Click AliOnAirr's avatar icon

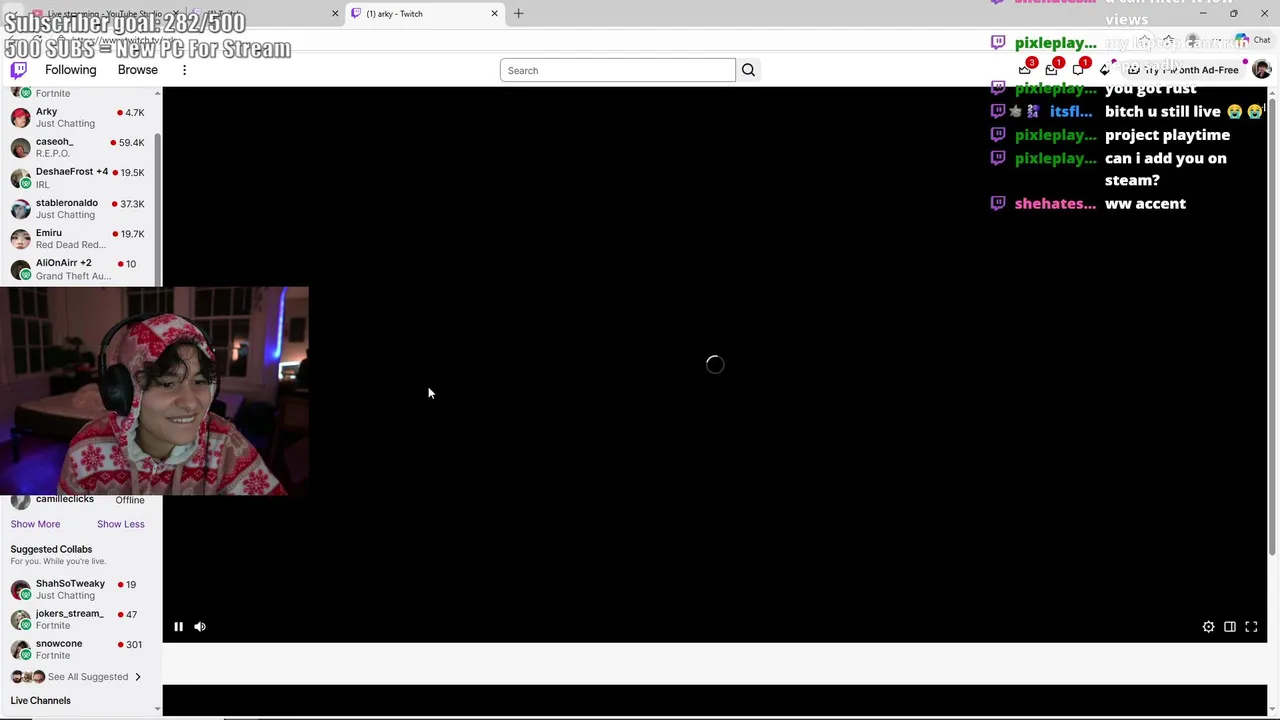coord(20,269)
